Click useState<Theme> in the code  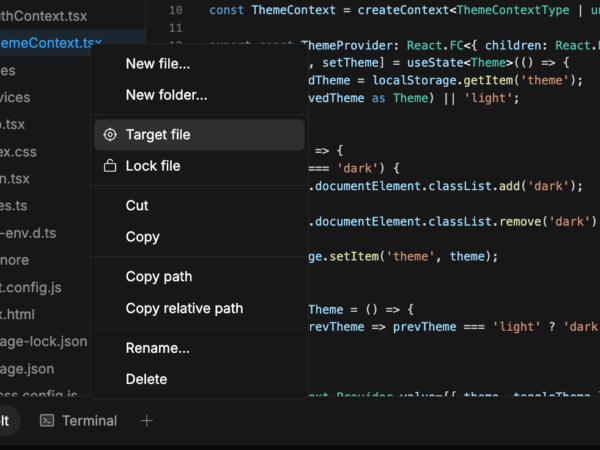pyautogui.click(x=460, y=62)
